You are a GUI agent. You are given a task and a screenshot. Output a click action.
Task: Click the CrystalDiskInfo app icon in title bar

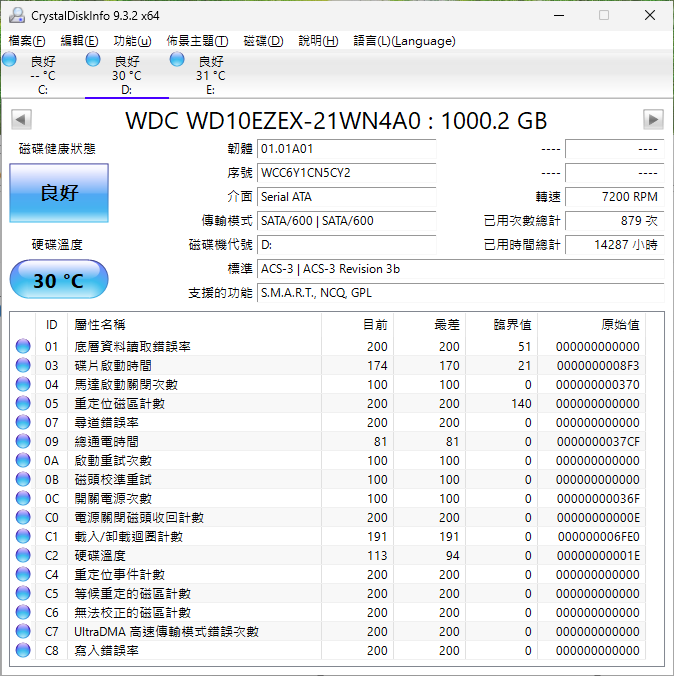click(x=17, y=16)
